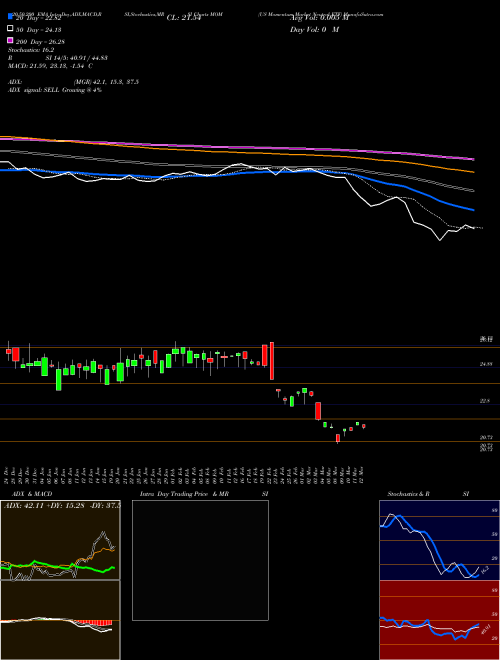This screenshot has height=660, width=500.
Task: Click the 'MACD: 21.59, 23.13, -1.54' readout
Action: pyautogui.click(x=48, y=66)
